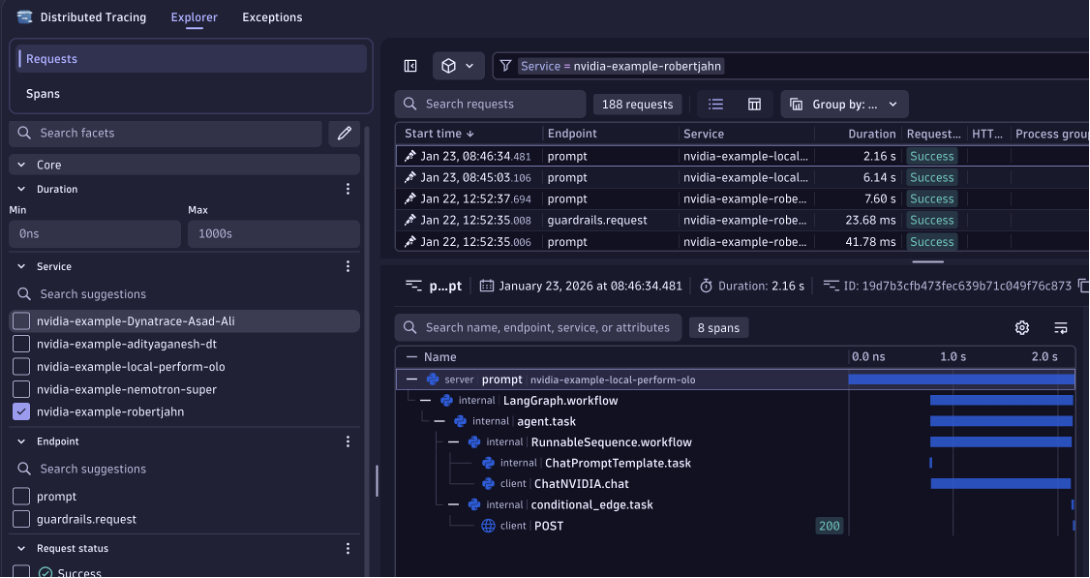Click the Search requests field
The height and width of the screenshot is (578, 1090).
click(x=490, y=104)
